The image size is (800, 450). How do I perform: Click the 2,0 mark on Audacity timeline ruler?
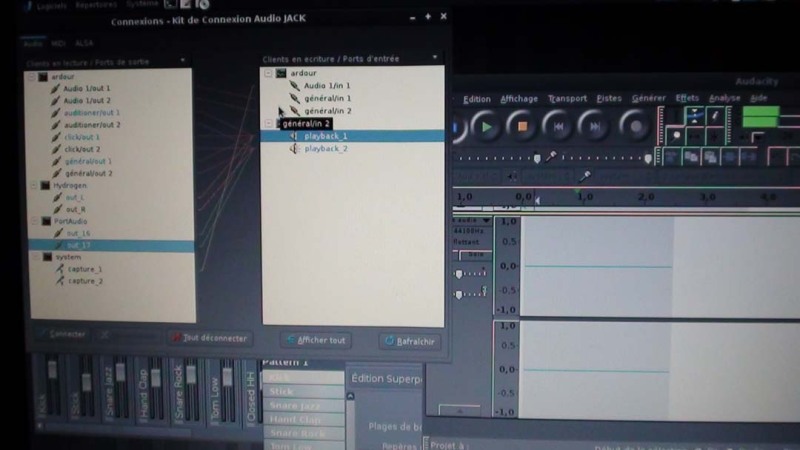(645, 196)
